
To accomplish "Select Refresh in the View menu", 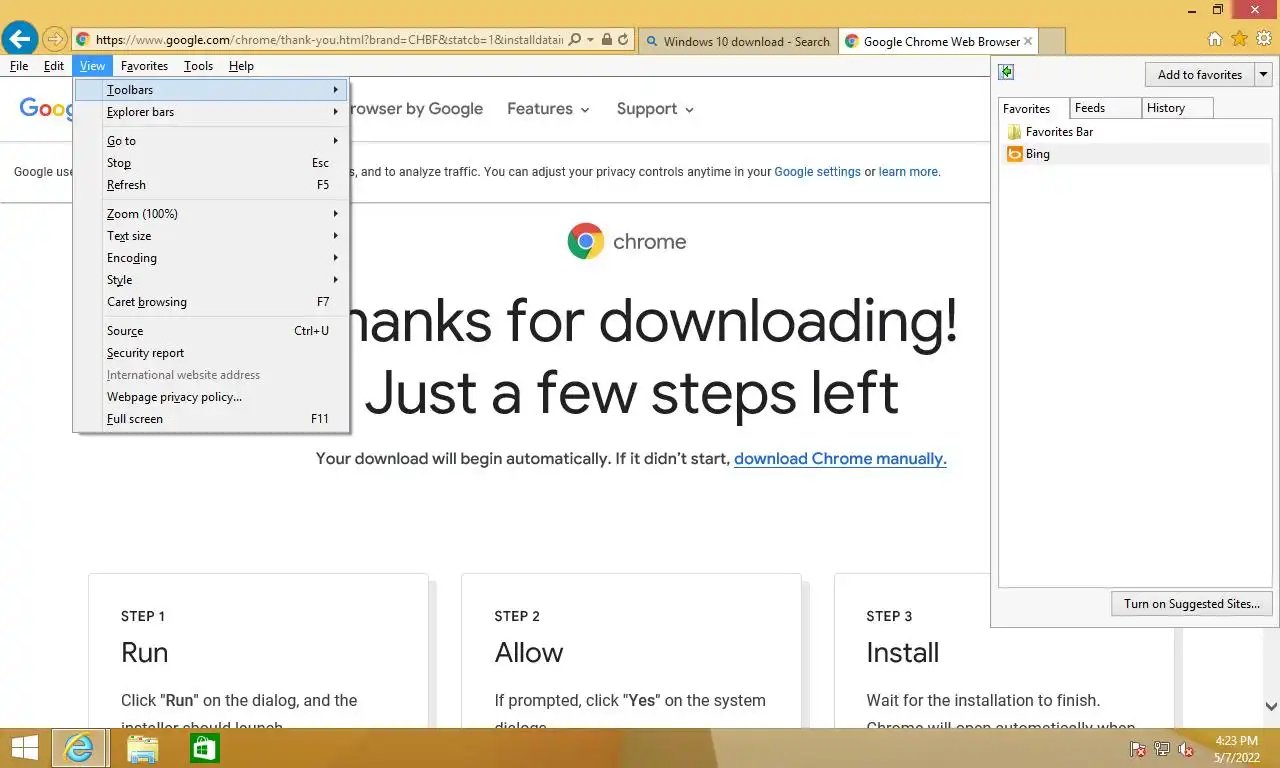I will (x=212, y=185).
